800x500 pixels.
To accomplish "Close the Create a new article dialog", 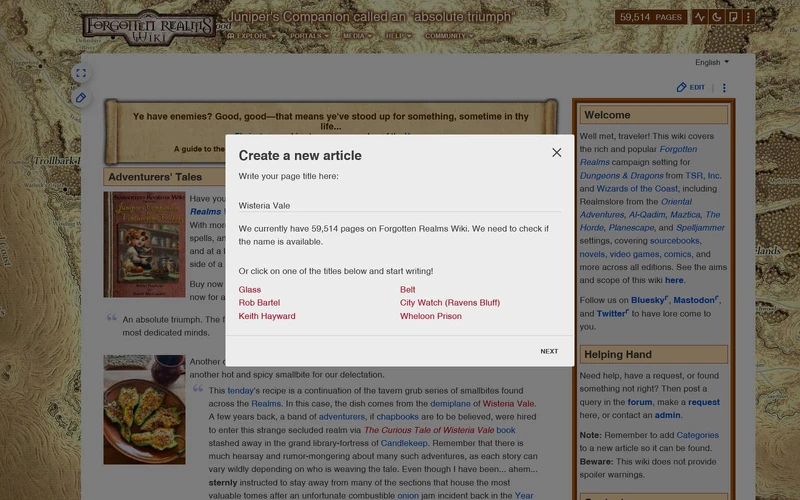I will pos(557,153).
